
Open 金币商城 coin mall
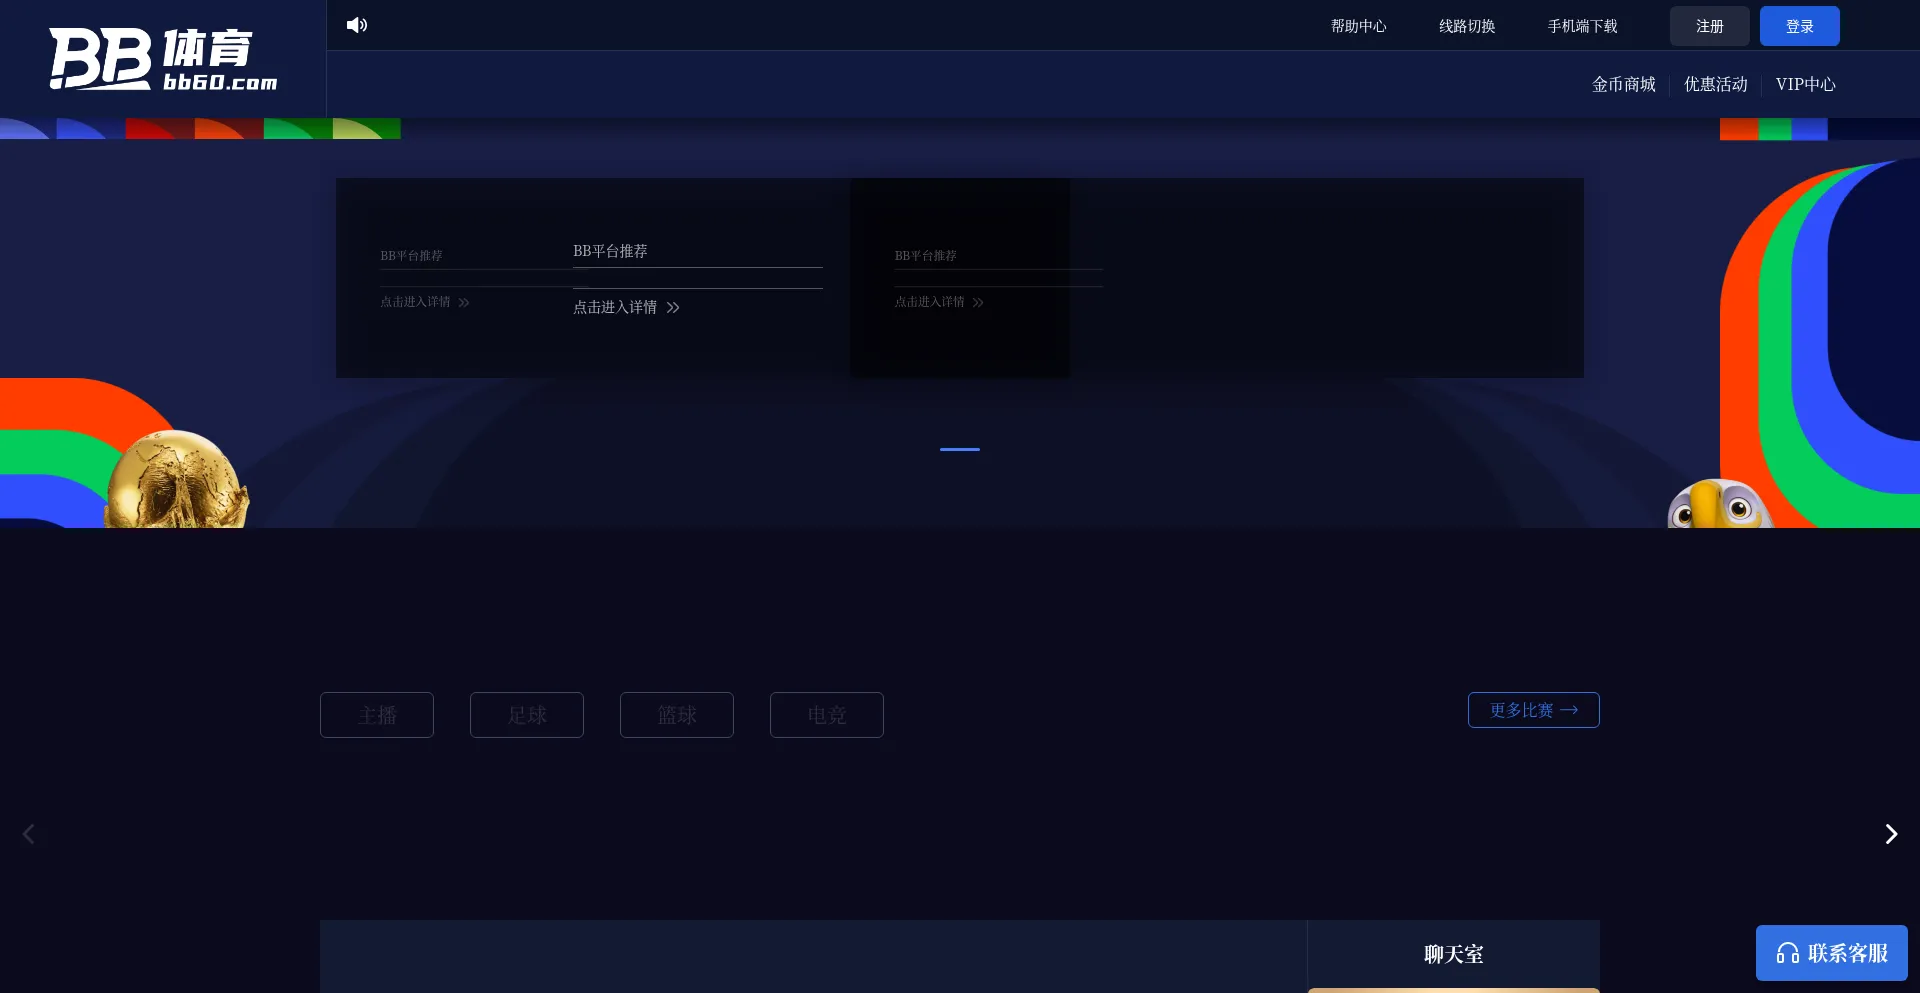coord(1624,84)
